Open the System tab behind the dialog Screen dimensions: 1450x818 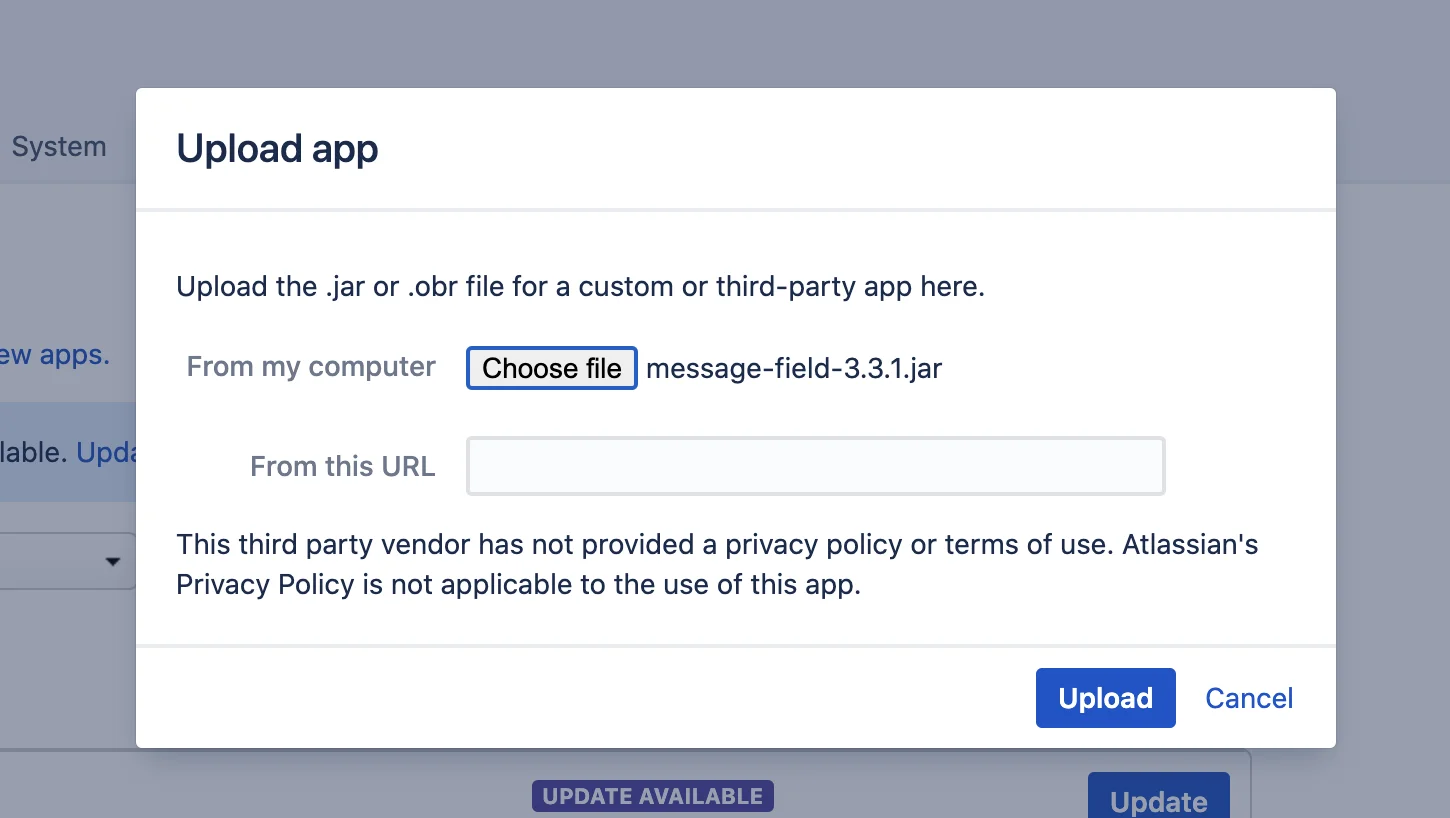58,146
